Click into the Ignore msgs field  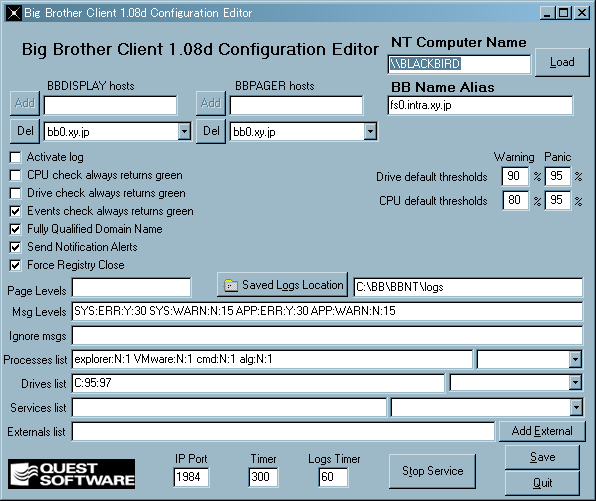tap(327, 336)
